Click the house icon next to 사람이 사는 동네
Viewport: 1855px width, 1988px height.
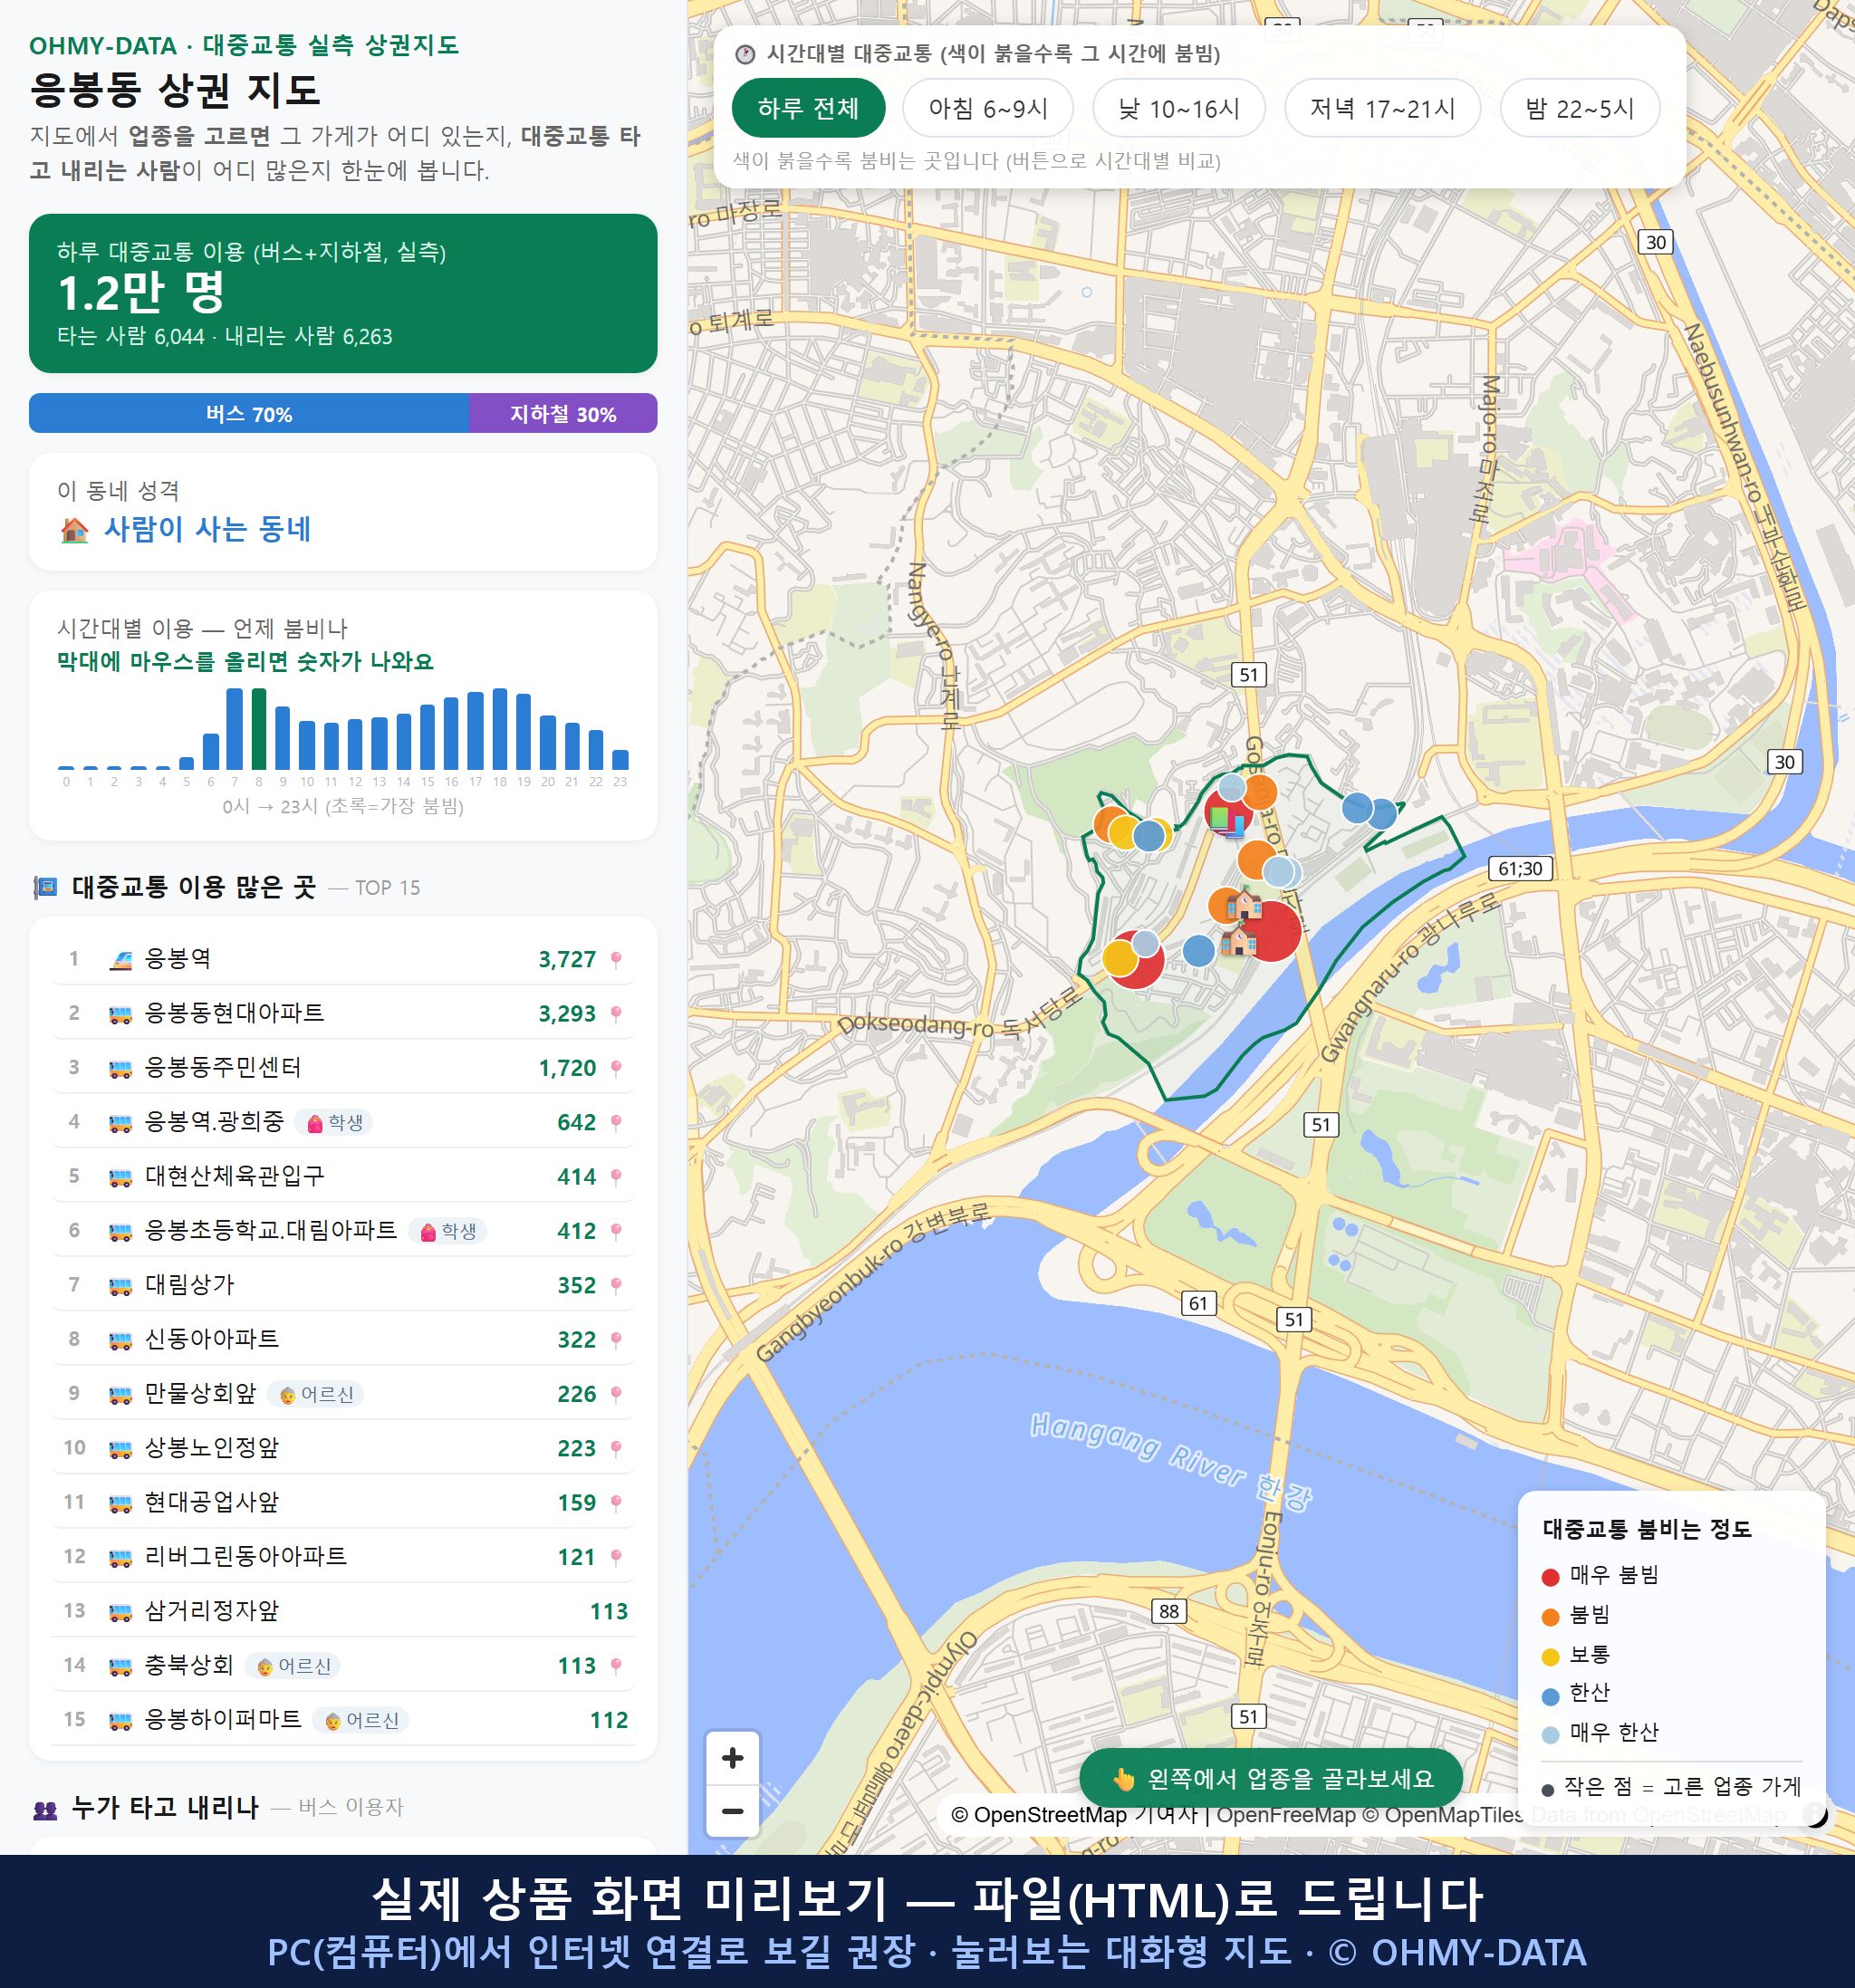[74, 529]
